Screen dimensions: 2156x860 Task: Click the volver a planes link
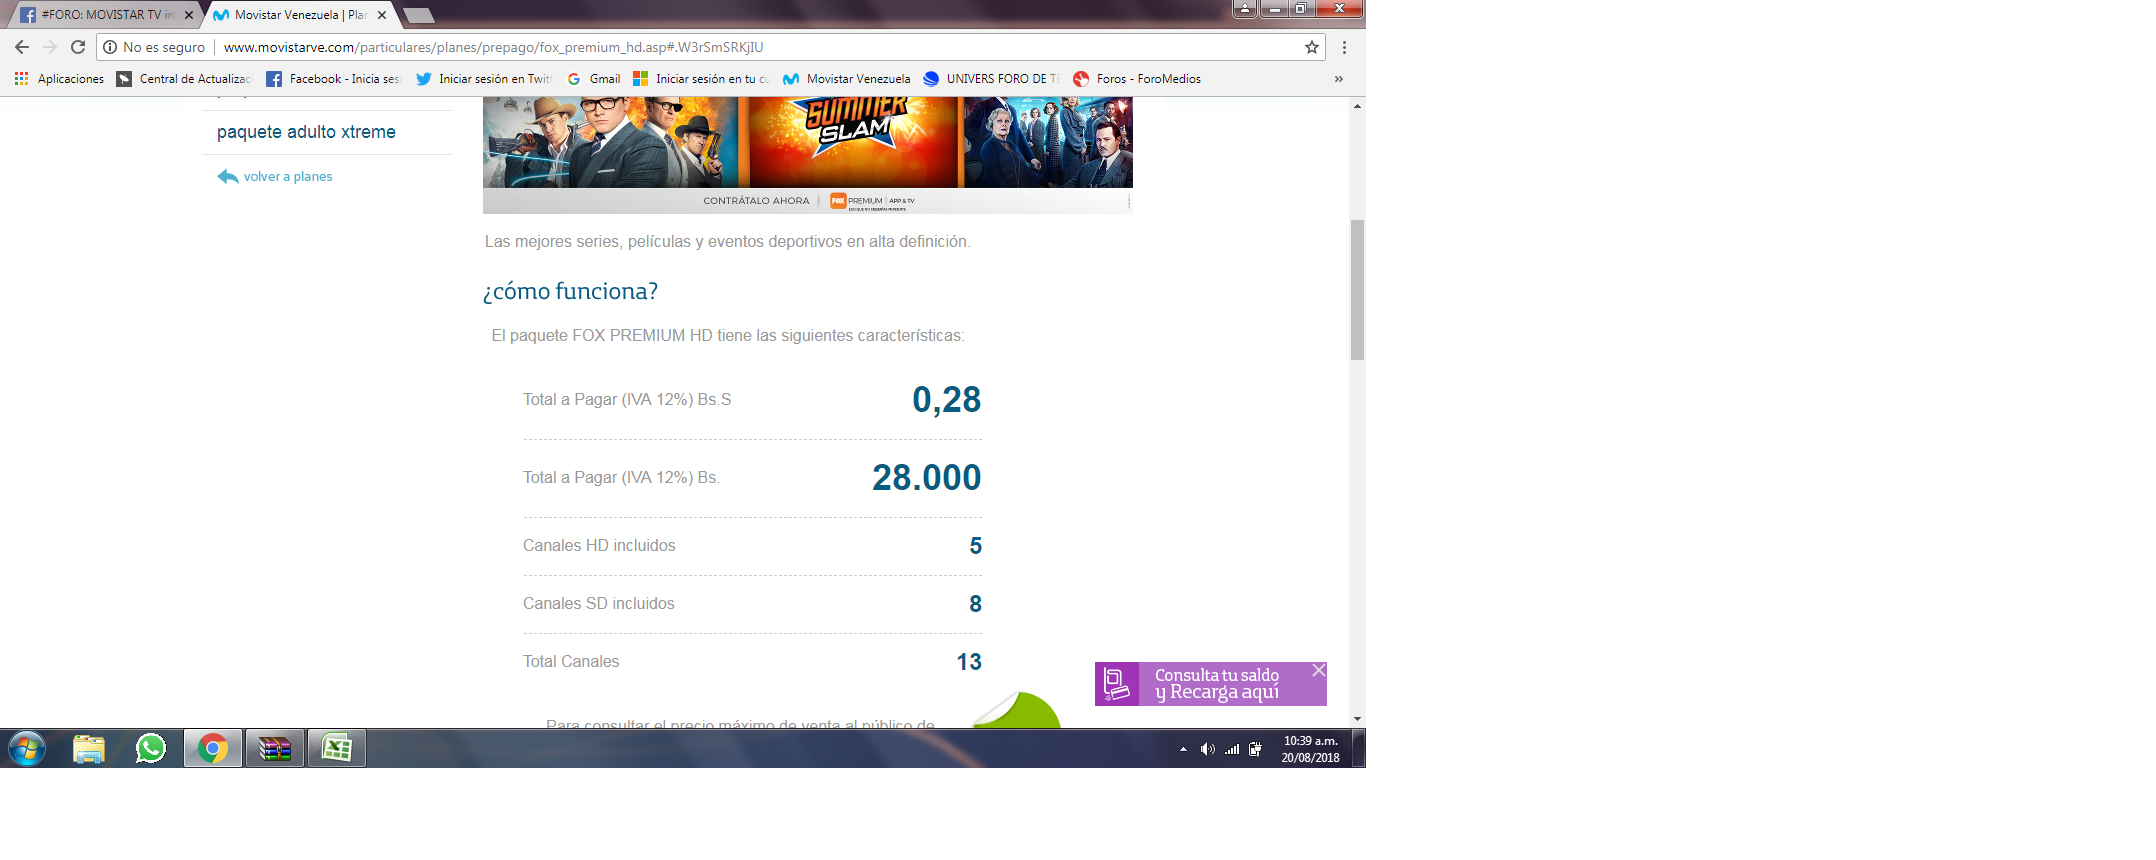coord(287,177)
